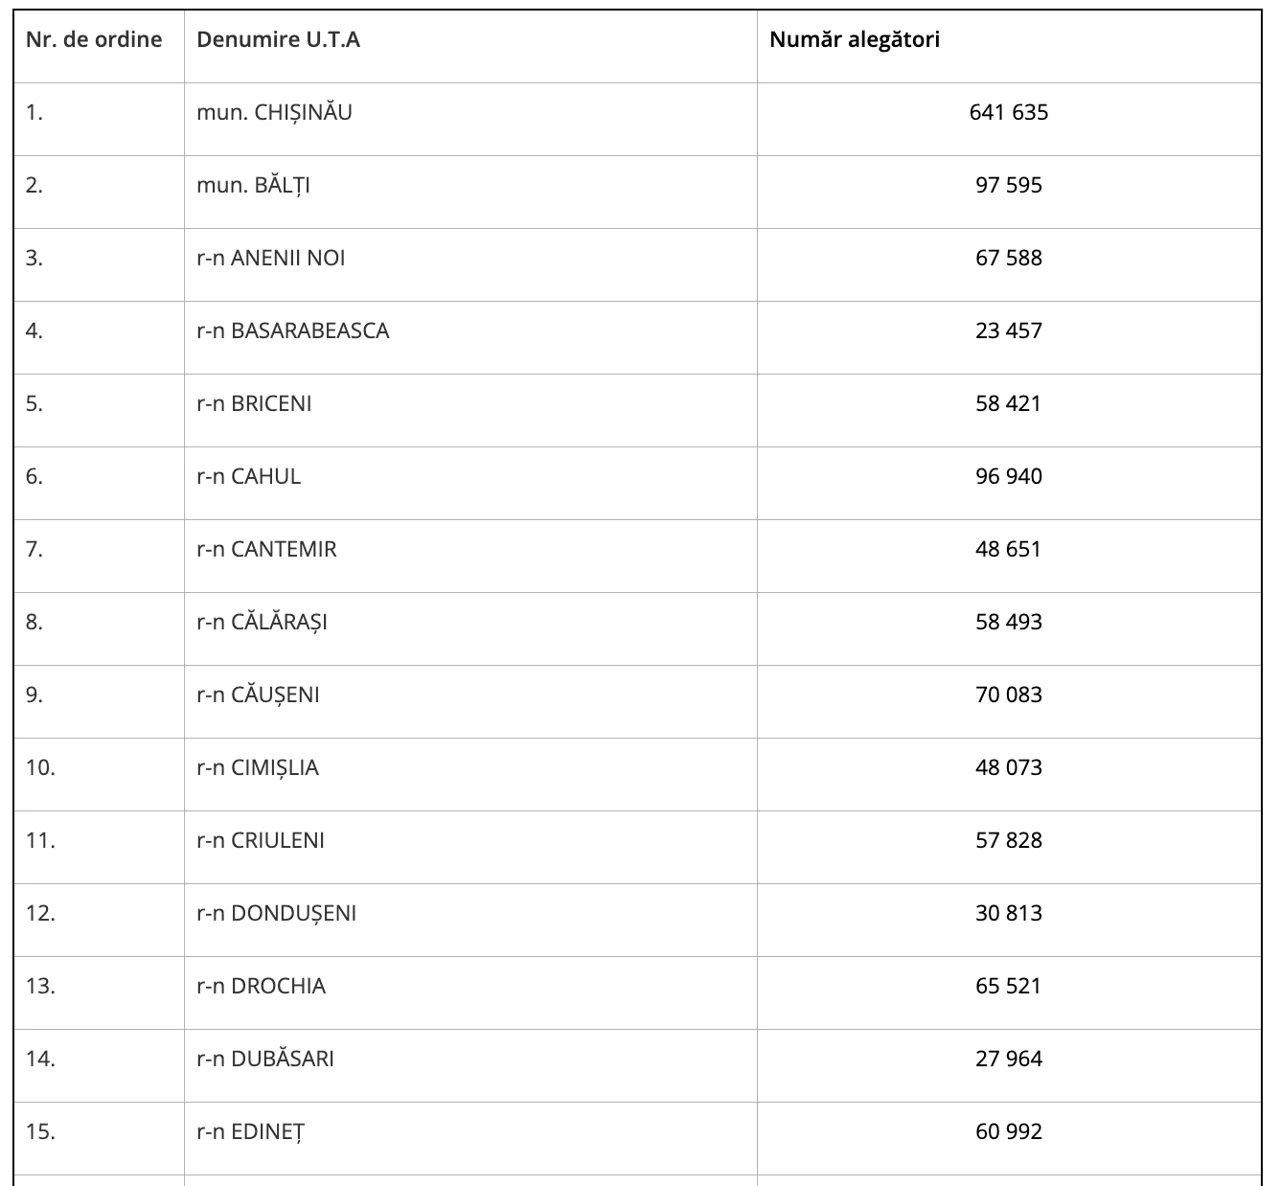Click the value 48 651 for Cantemir
The width and height of the screenshot is (1280, 1186).
click(x=1008, y=549)
